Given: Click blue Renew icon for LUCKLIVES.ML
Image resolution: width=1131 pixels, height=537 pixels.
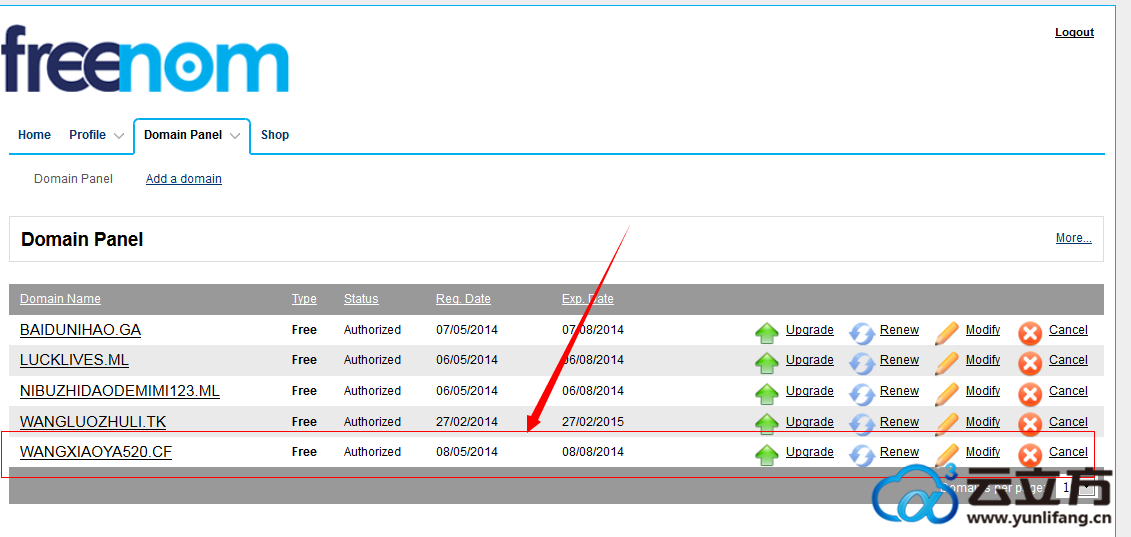Looking at the screenshot, I should point(861,362).
